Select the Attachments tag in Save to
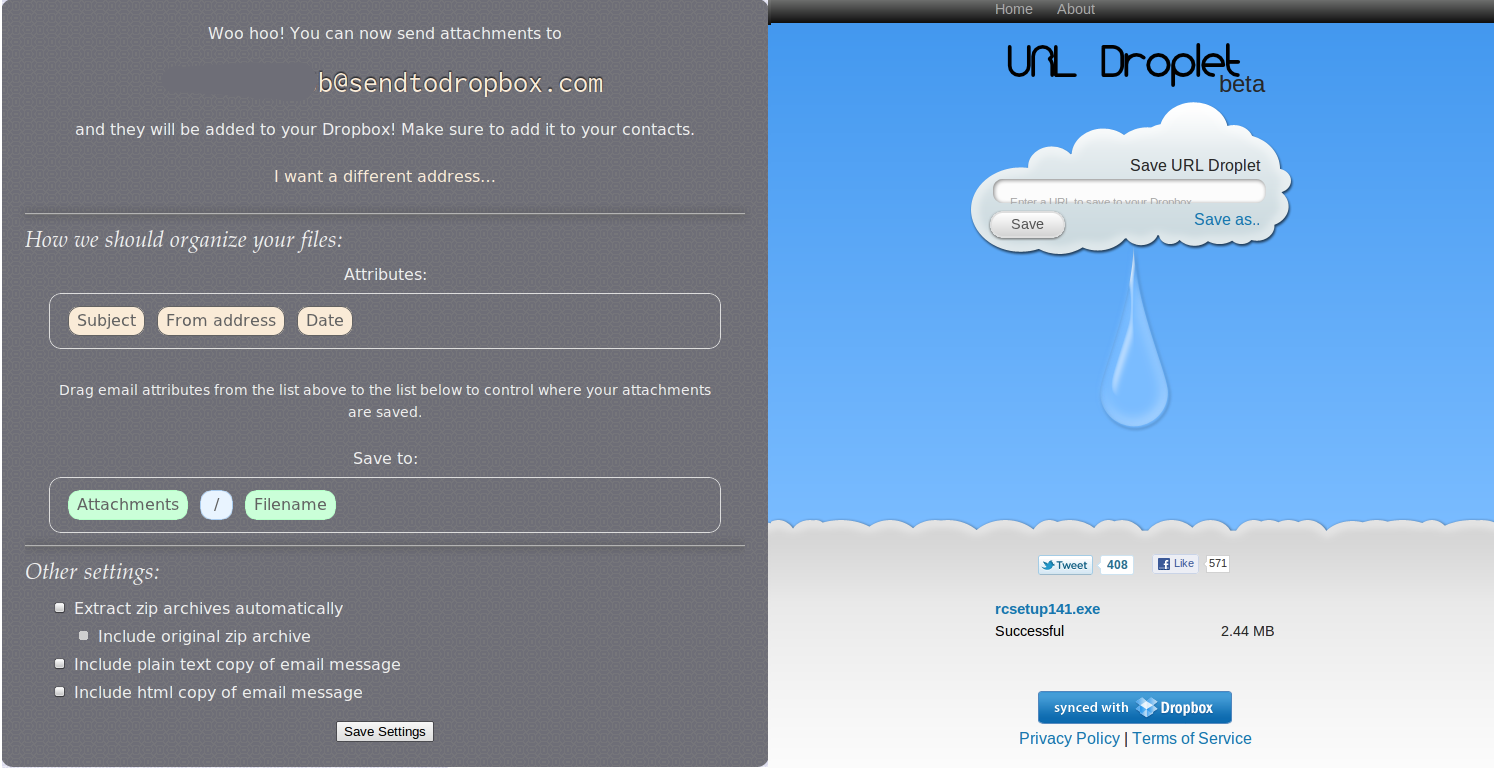The width and height of the screenshot is (1494, 768). pos(128,505)
